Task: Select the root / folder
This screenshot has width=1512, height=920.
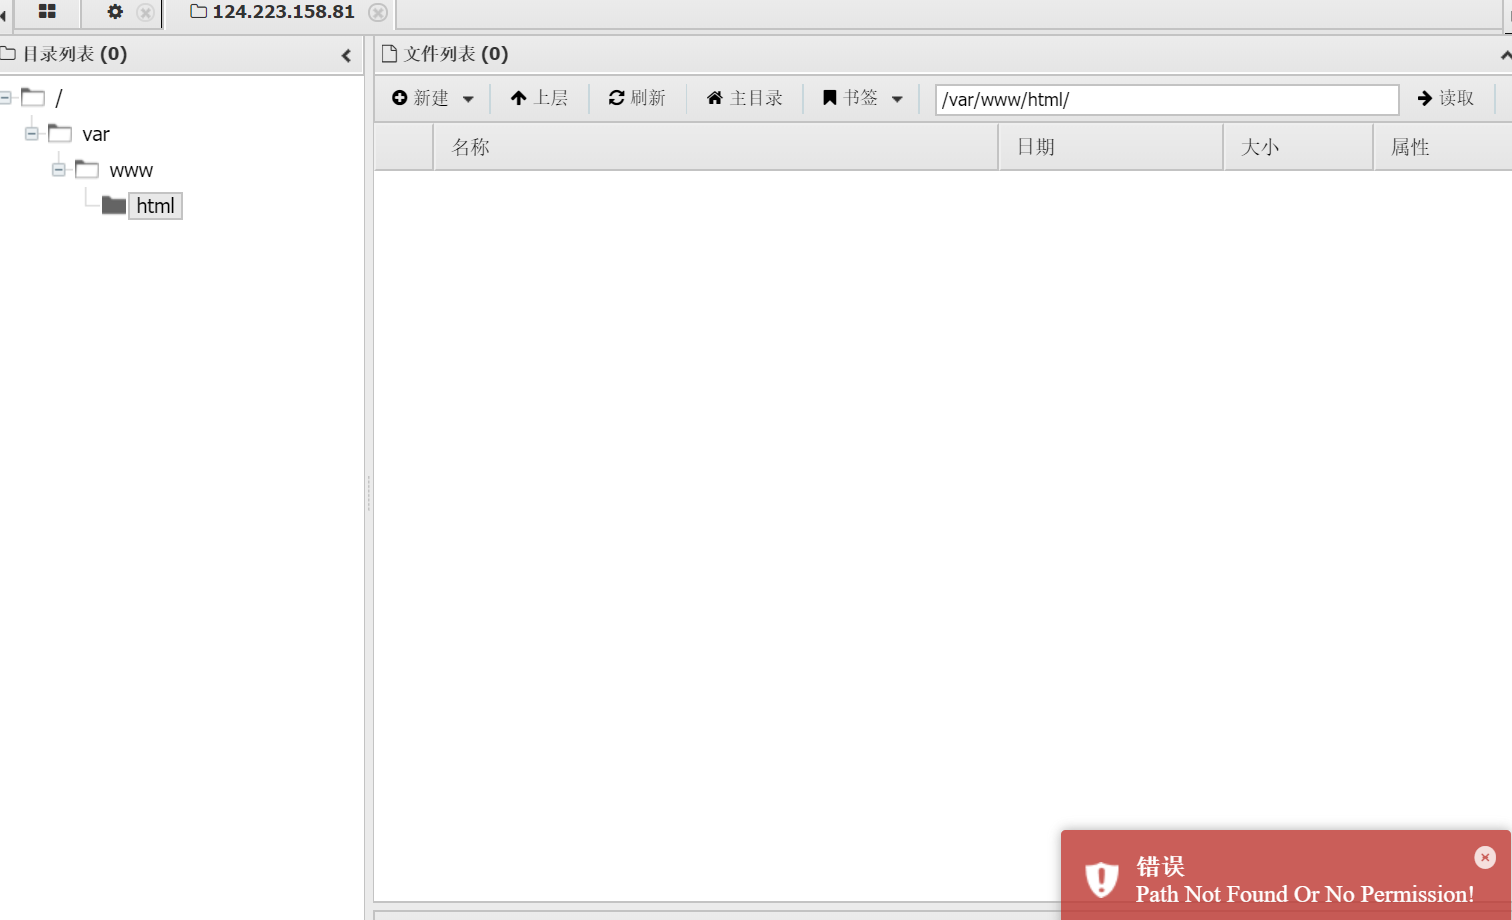Action: click(x=58, y=98)
